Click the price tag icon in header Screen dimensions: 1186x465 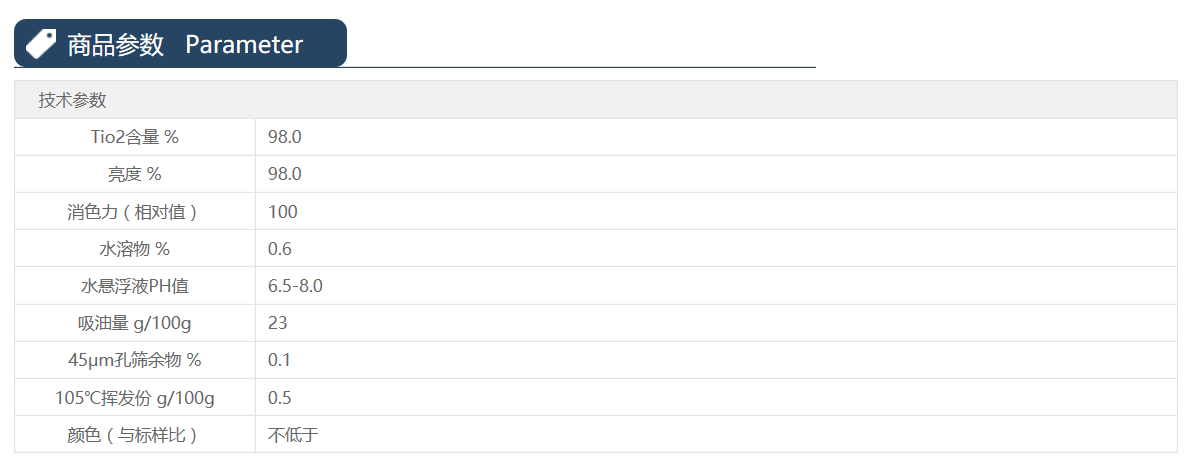pyautogui.click(x=40, y=44)
